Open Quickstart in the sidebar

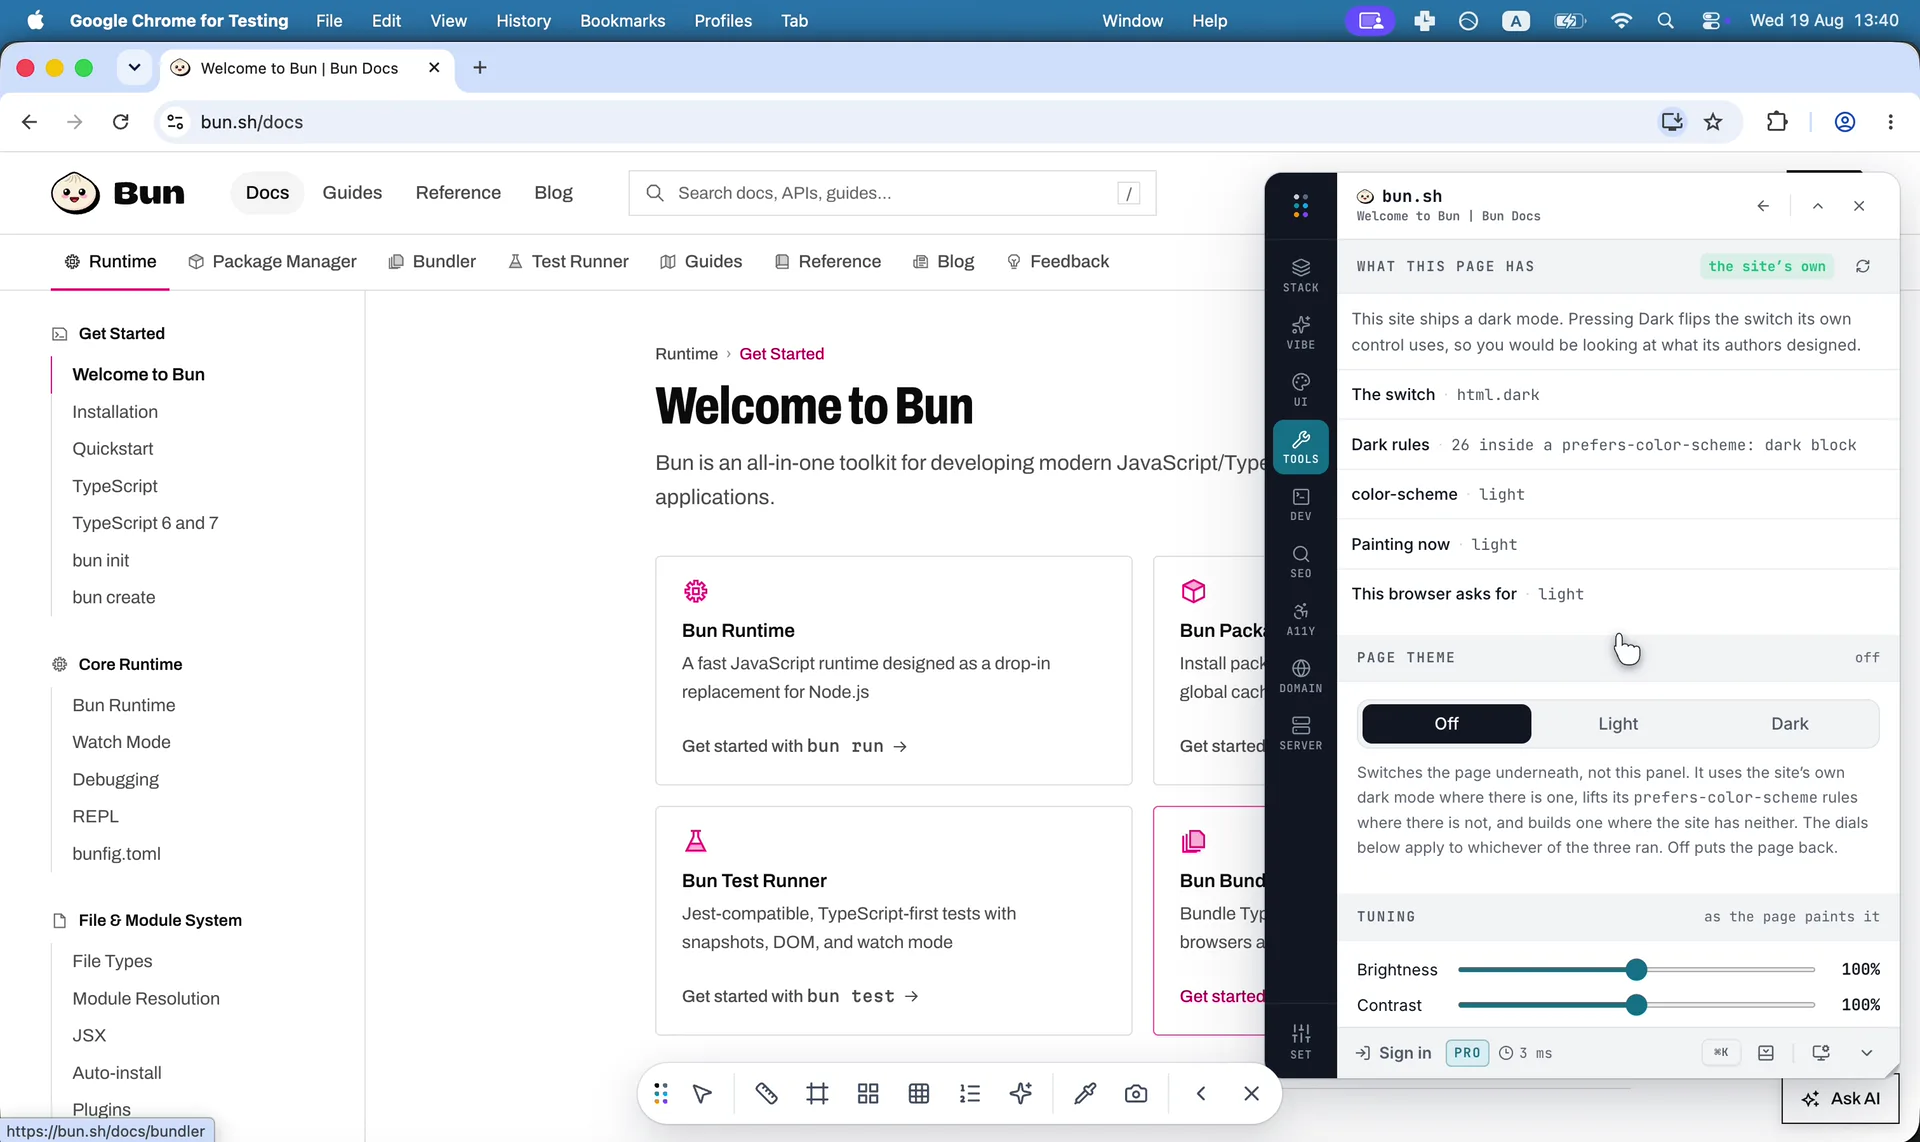click(x=113, y=449)
